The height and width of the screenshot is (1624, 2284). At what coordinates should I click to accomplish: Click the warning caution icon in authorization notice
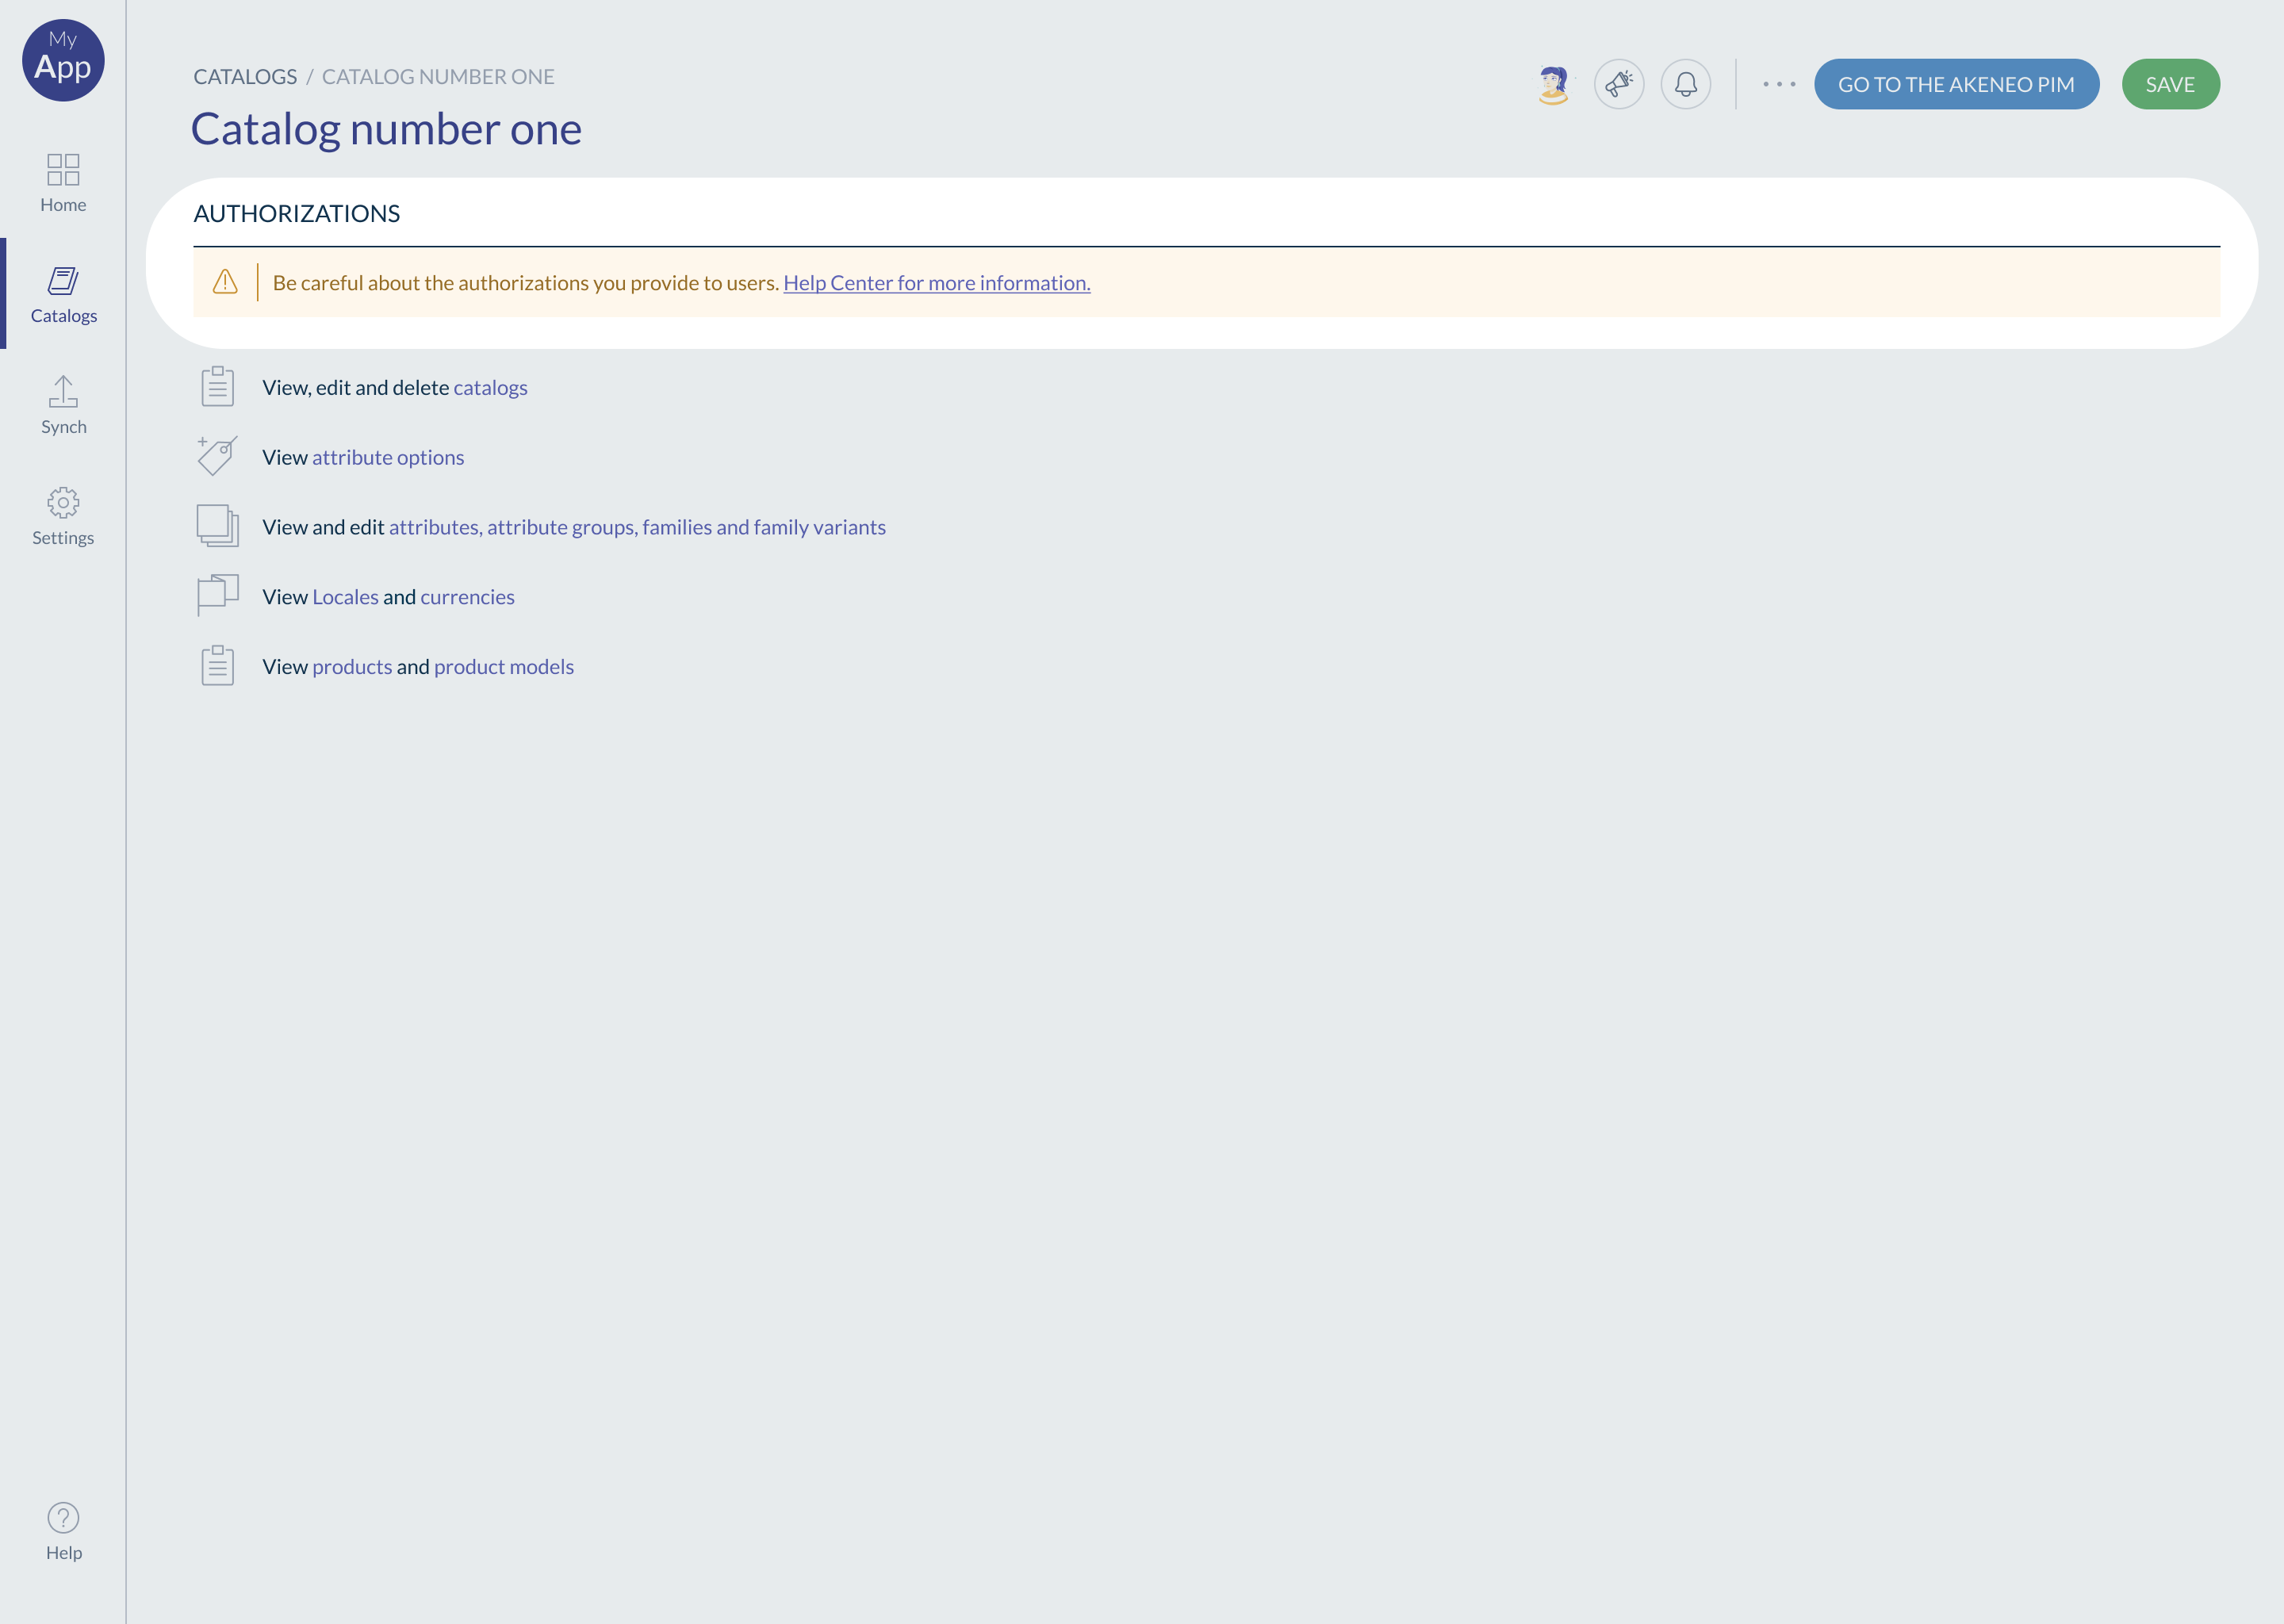[x=223, y=283]
